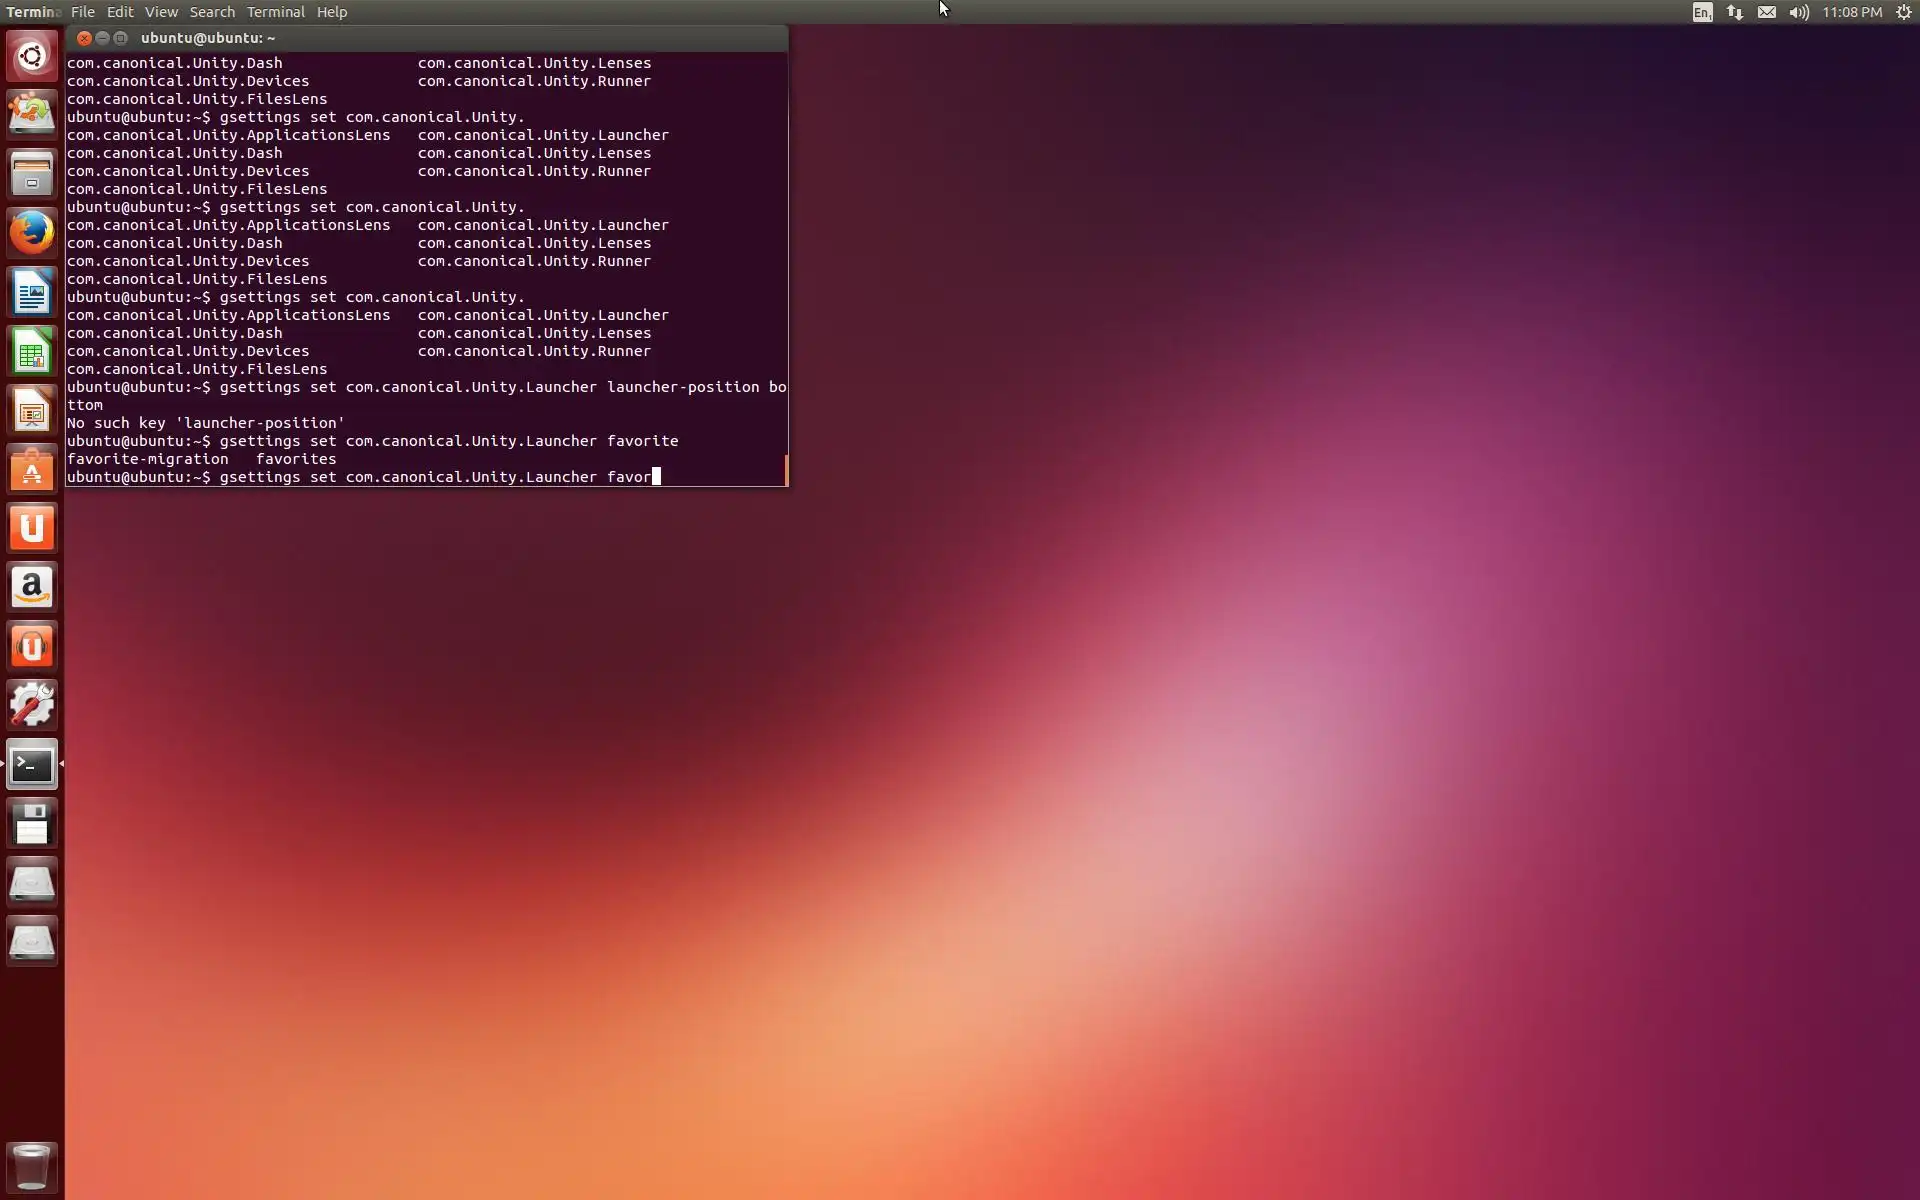Viewport: 1920px width, 1200px height.
Task: Open the Ubuntu Dash home
Action: click(32, 56)
